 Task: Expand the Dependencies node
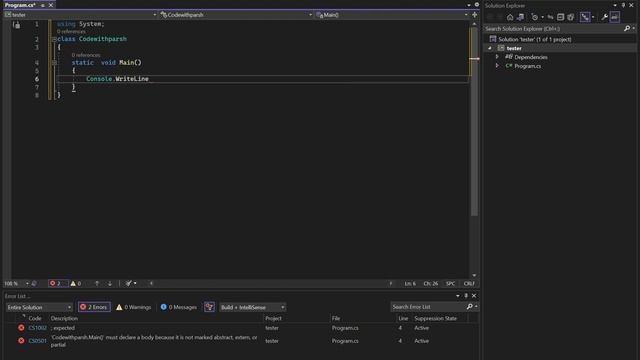pyautogui.click(x=497, y=57)
